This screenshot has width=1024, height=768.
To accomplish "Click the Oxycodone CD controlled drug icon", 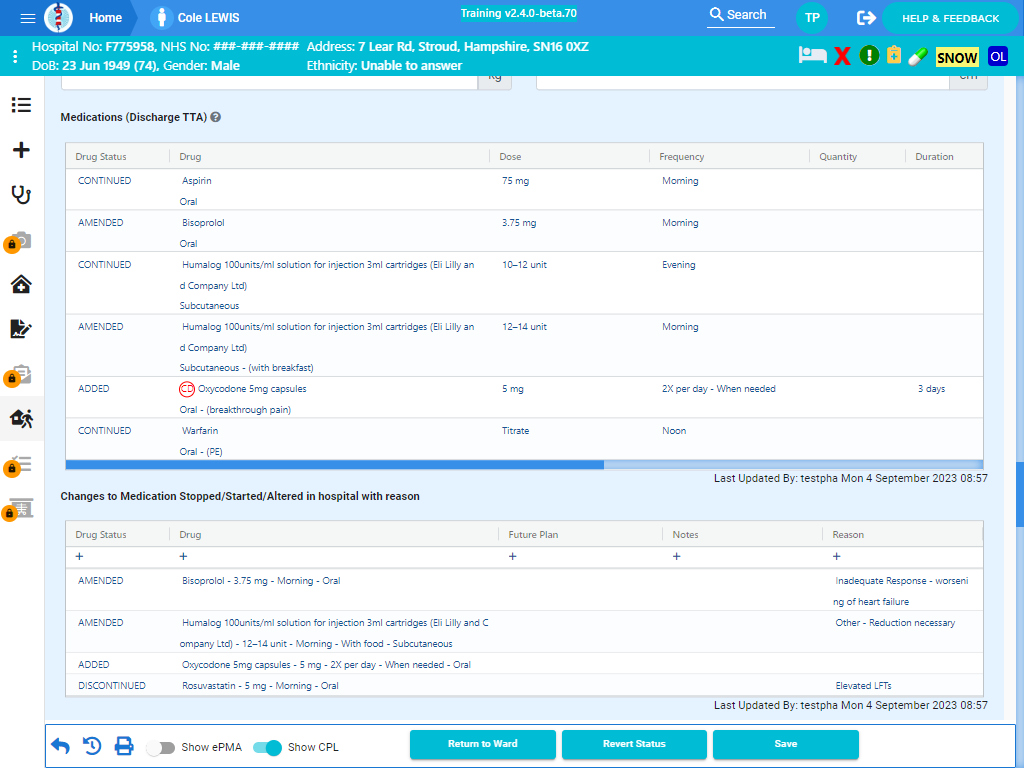I will [x=187, y=389].
